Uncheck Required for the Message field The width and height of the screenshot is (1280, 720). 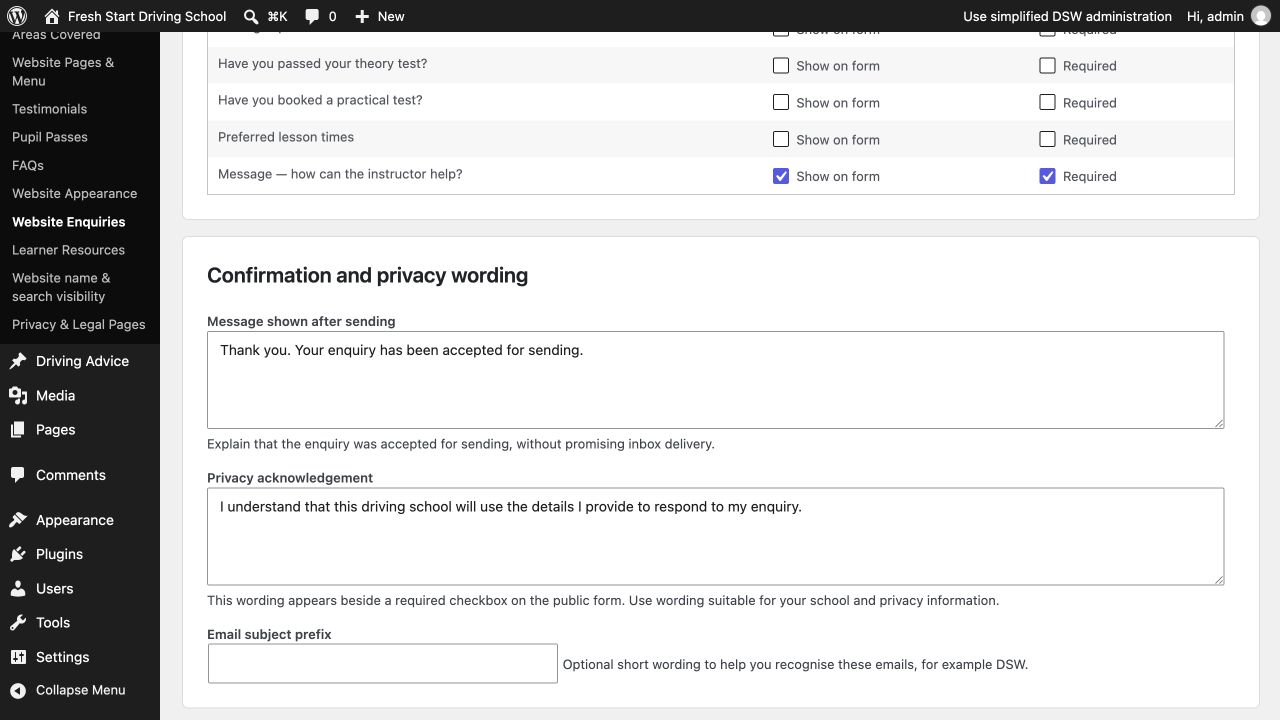click(x=1047, y=176)
